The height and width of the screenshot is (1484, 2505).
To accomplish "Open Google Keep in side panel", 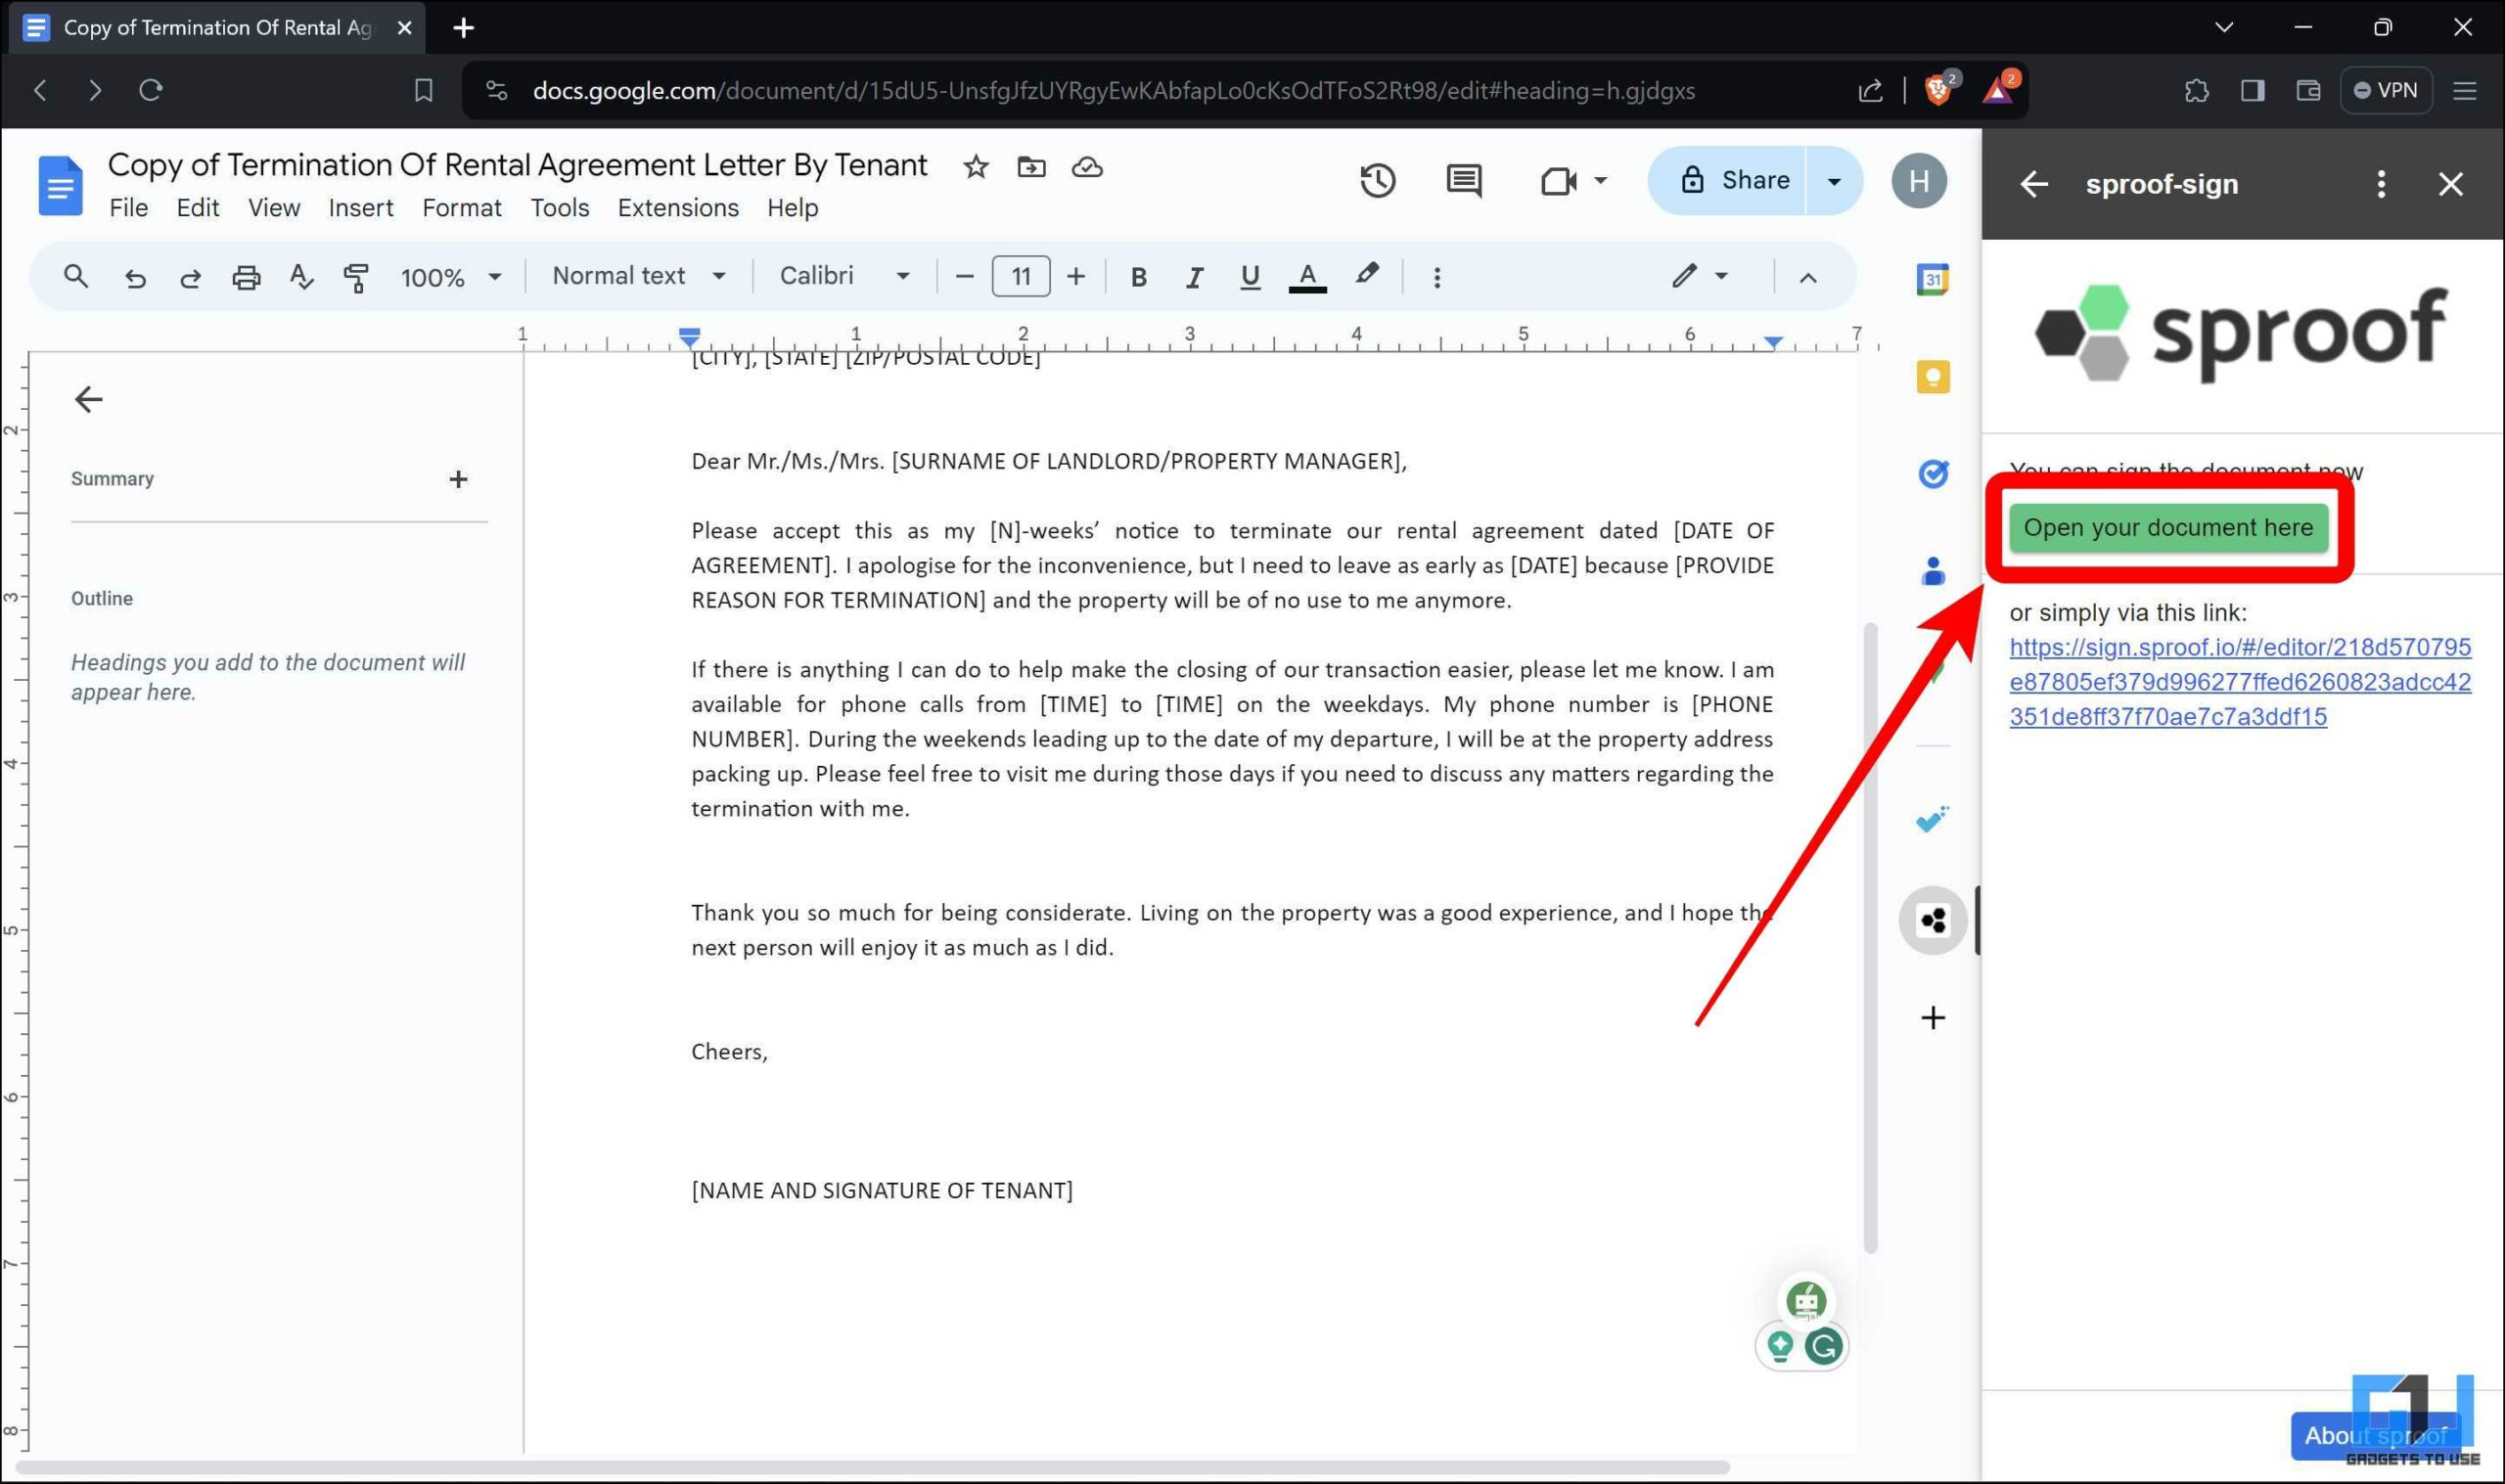I will (1933, 377).
